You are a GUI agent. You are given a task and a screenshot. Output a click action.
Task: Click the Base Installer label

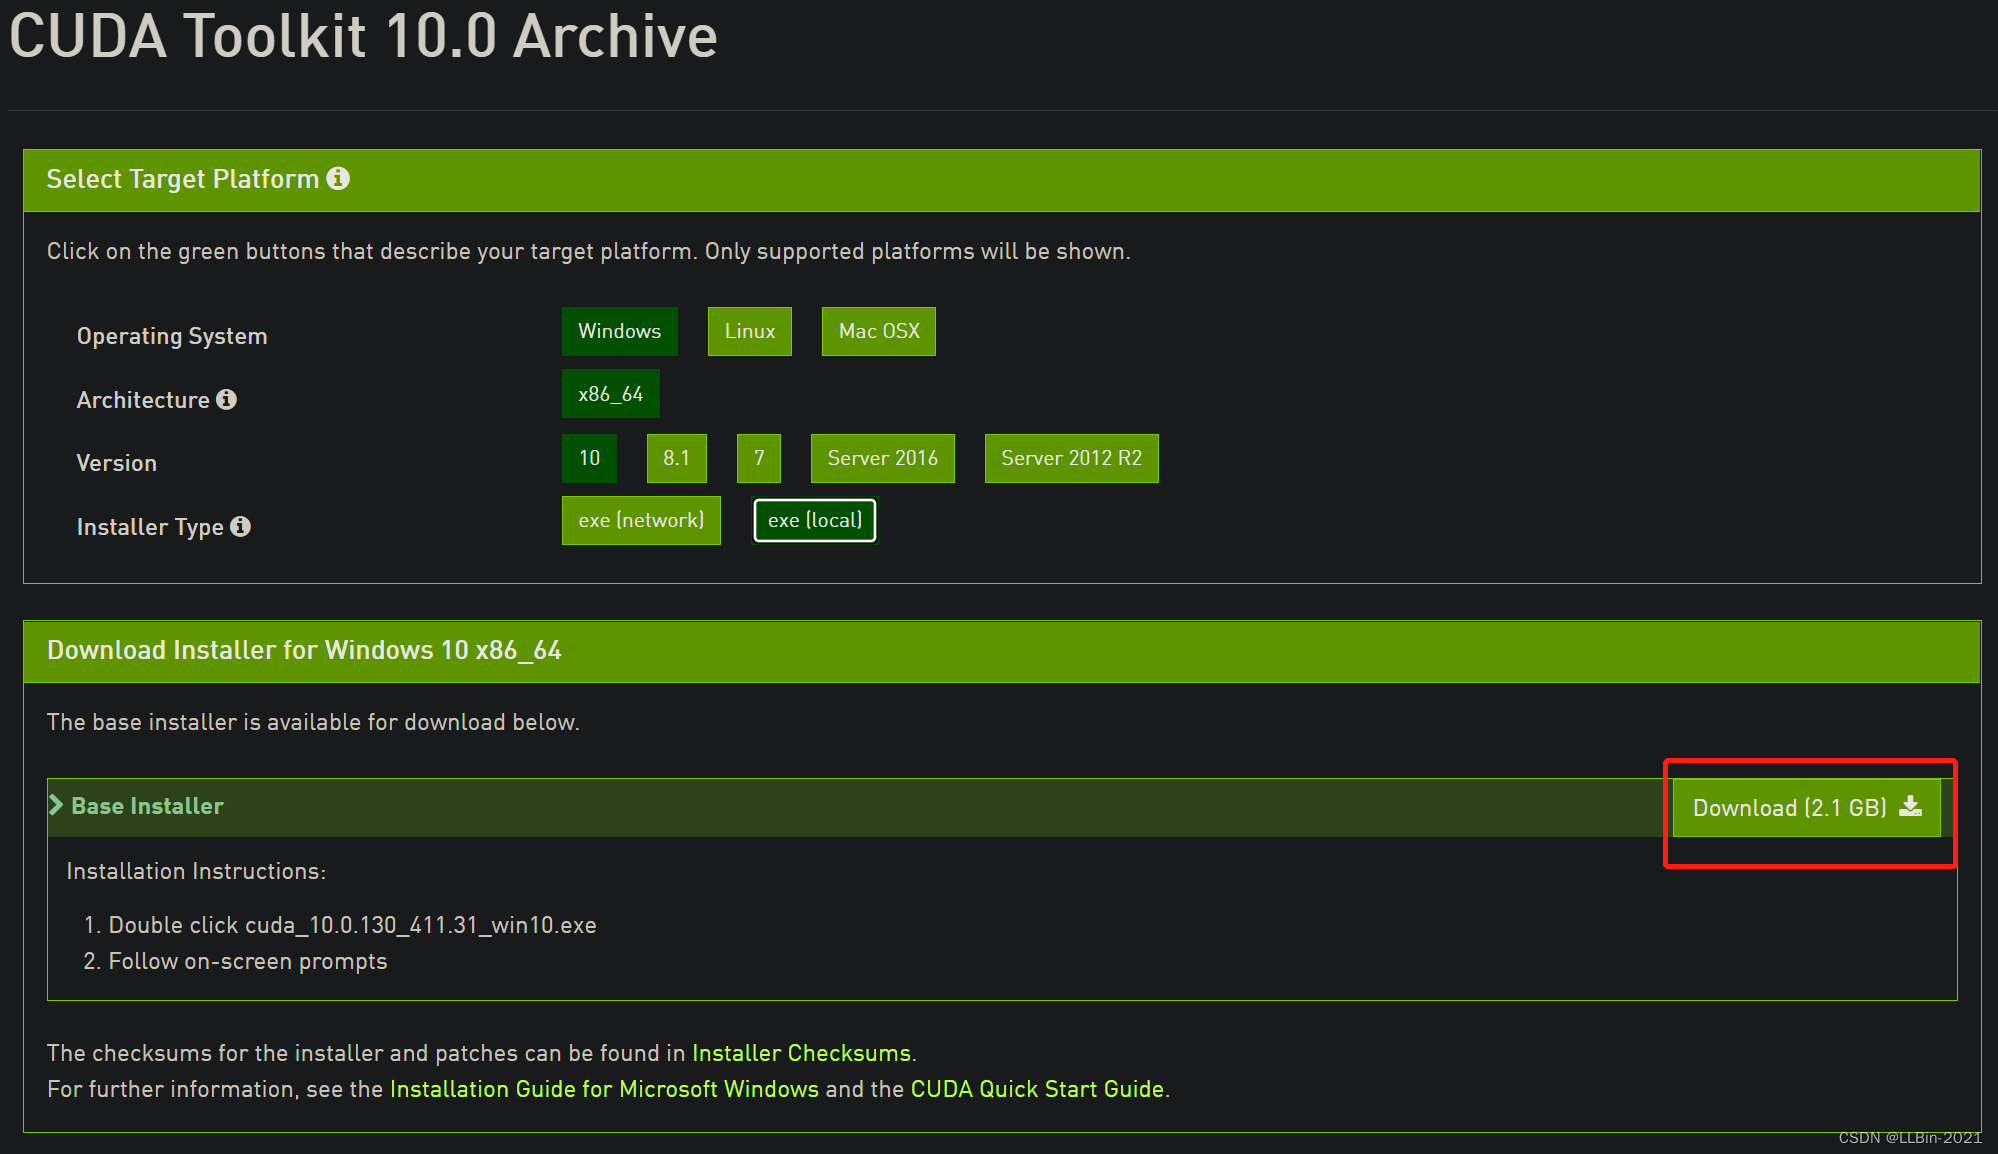point(147,806)
